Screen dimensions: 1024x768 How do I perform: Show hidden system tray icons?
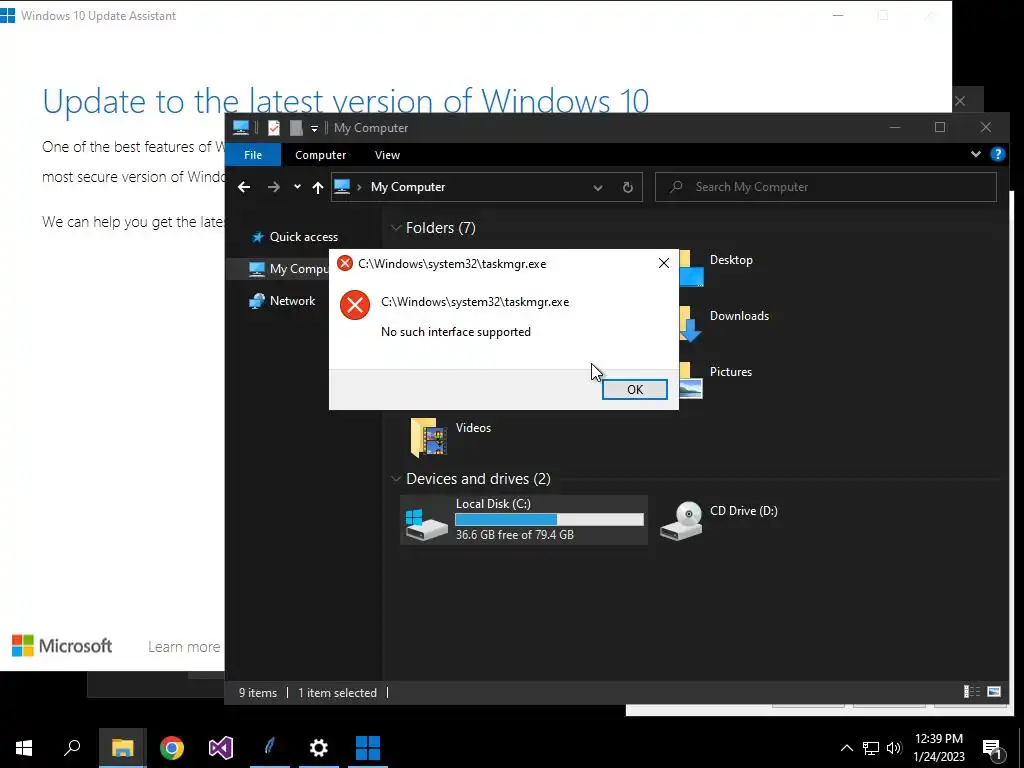point(846,748)
